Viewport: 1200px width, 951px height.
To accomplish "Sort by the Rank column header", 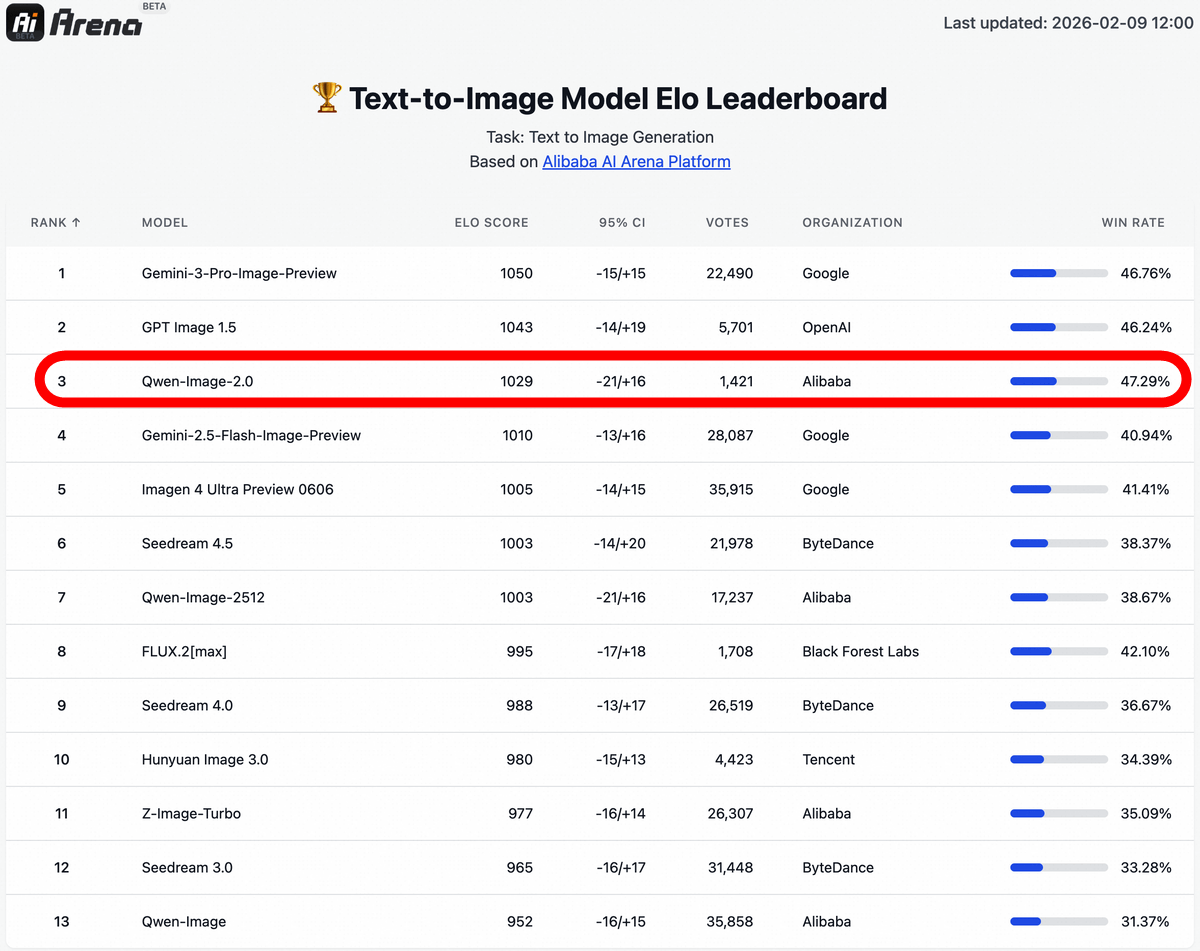I will pyautogui.click(x=56, y=222).
